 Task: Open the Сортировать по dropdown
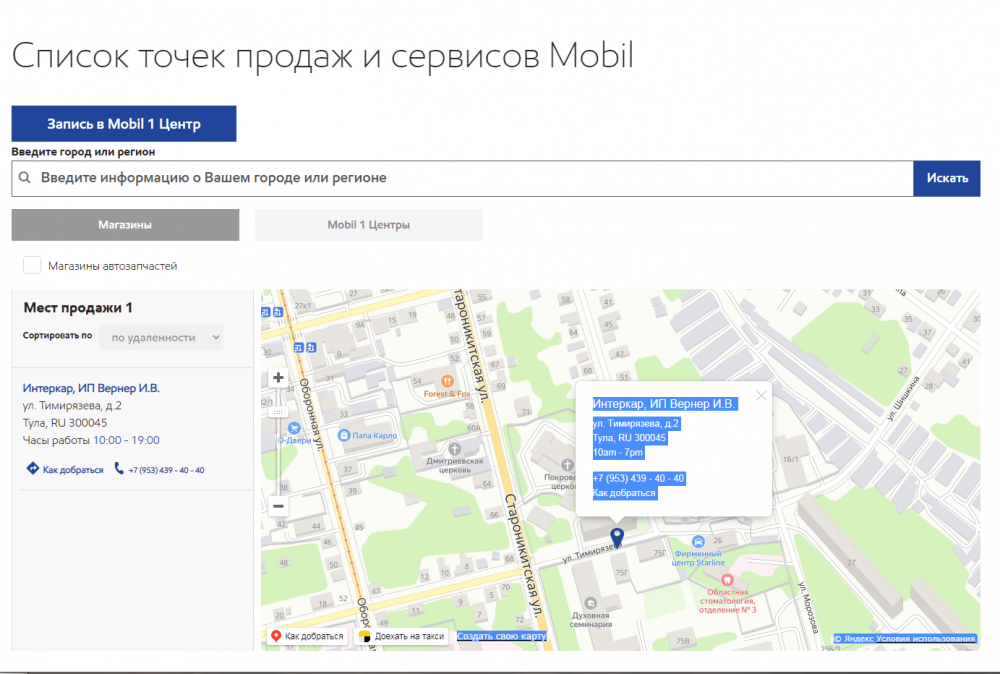click(161, 337)
